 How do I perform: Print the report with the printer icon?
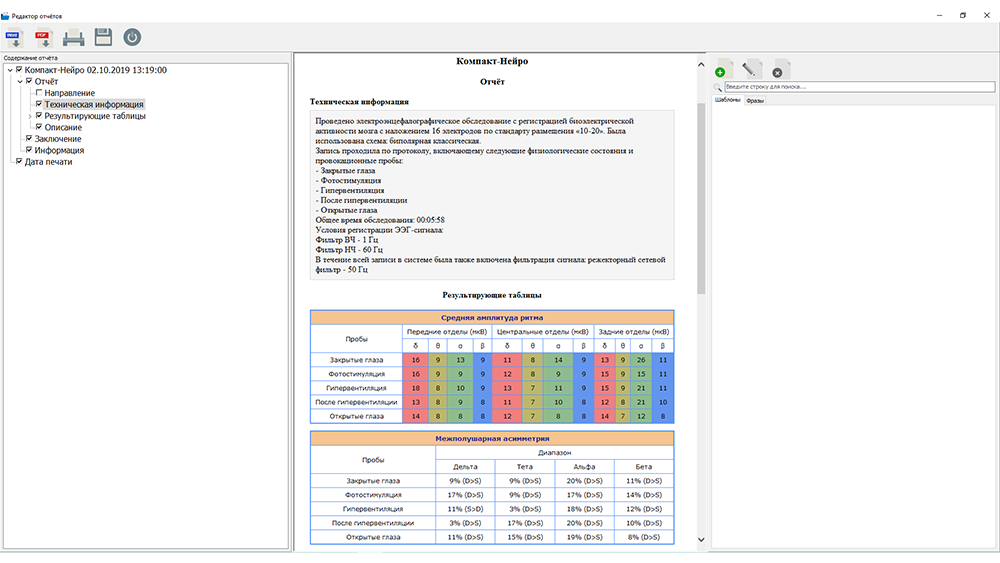[x=73, y=38]
